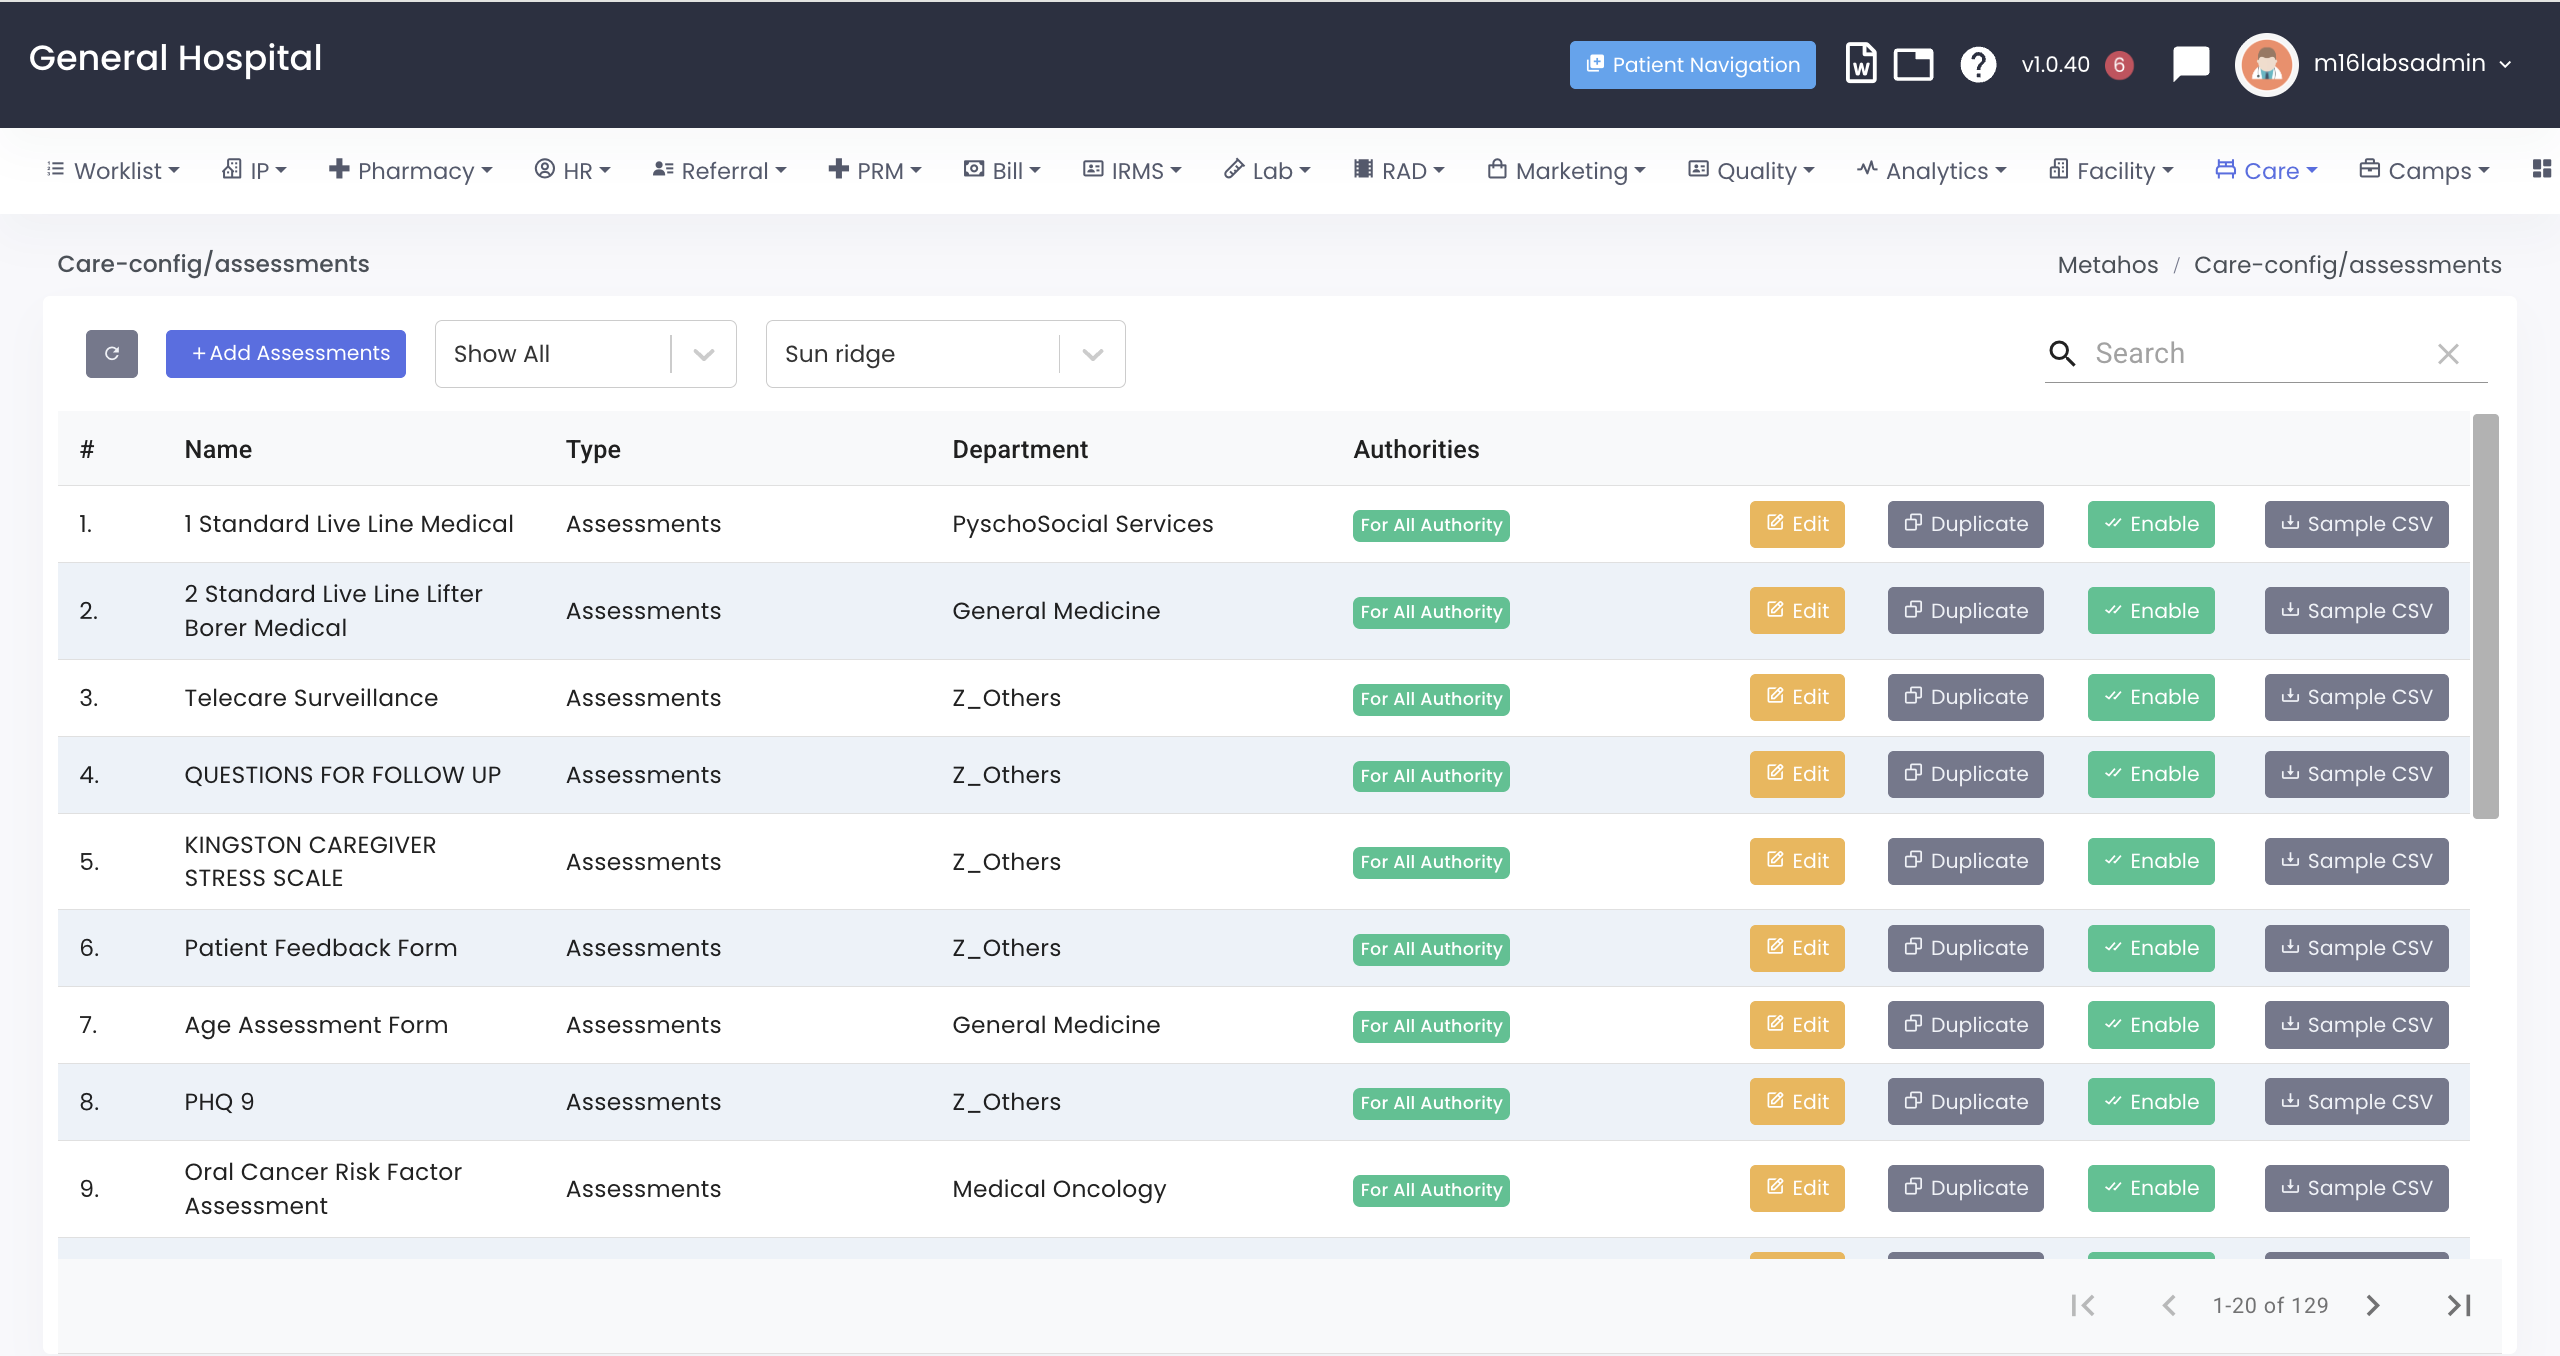
Task: Click the folder icon in header
Action: [1913, 64]
